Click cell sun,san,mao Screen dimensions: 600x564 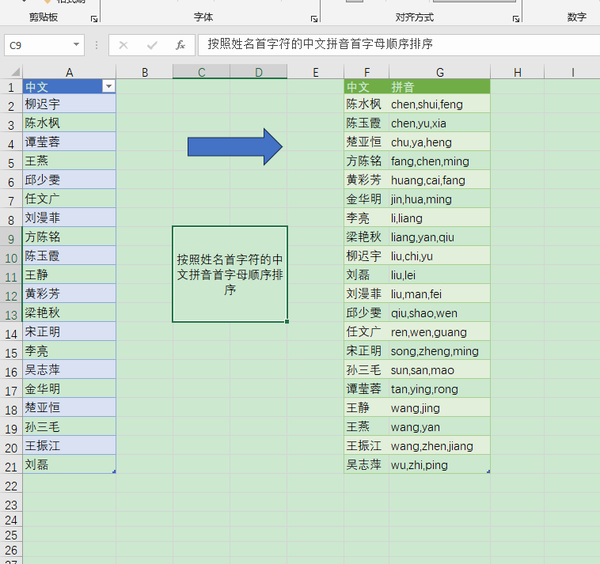pyautogui.click(x=440, y=370)
